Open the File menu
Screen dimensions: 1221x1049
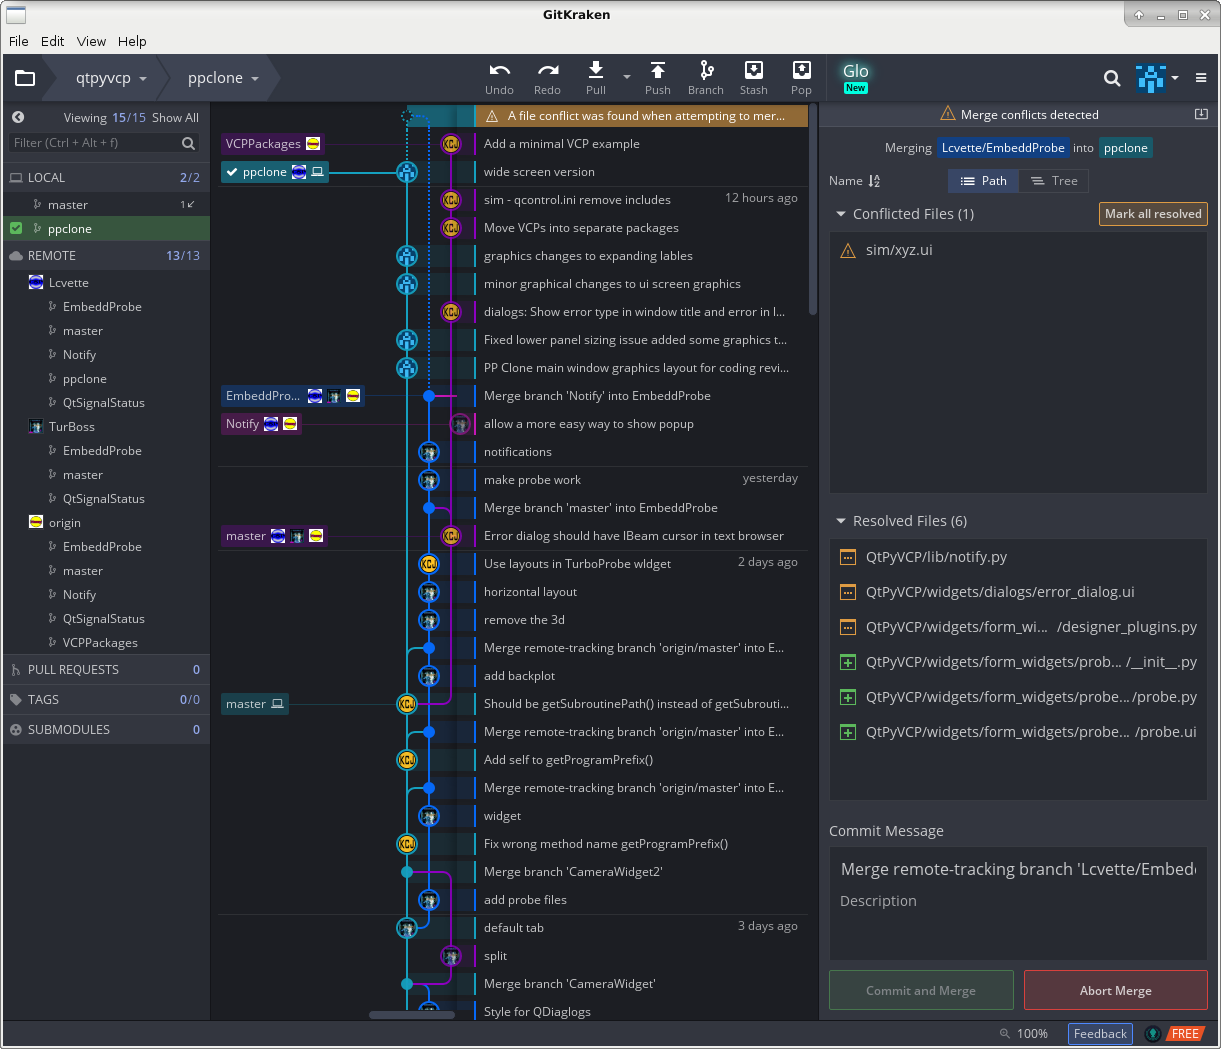[19, 41]
